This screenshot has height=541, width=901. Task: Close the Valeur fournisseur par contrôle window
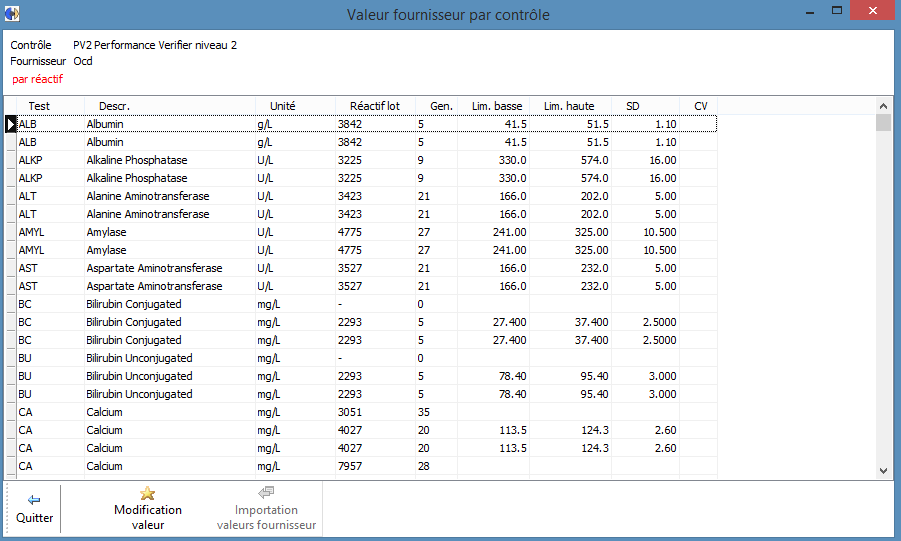pyautogui.click(x=872, y=11)
